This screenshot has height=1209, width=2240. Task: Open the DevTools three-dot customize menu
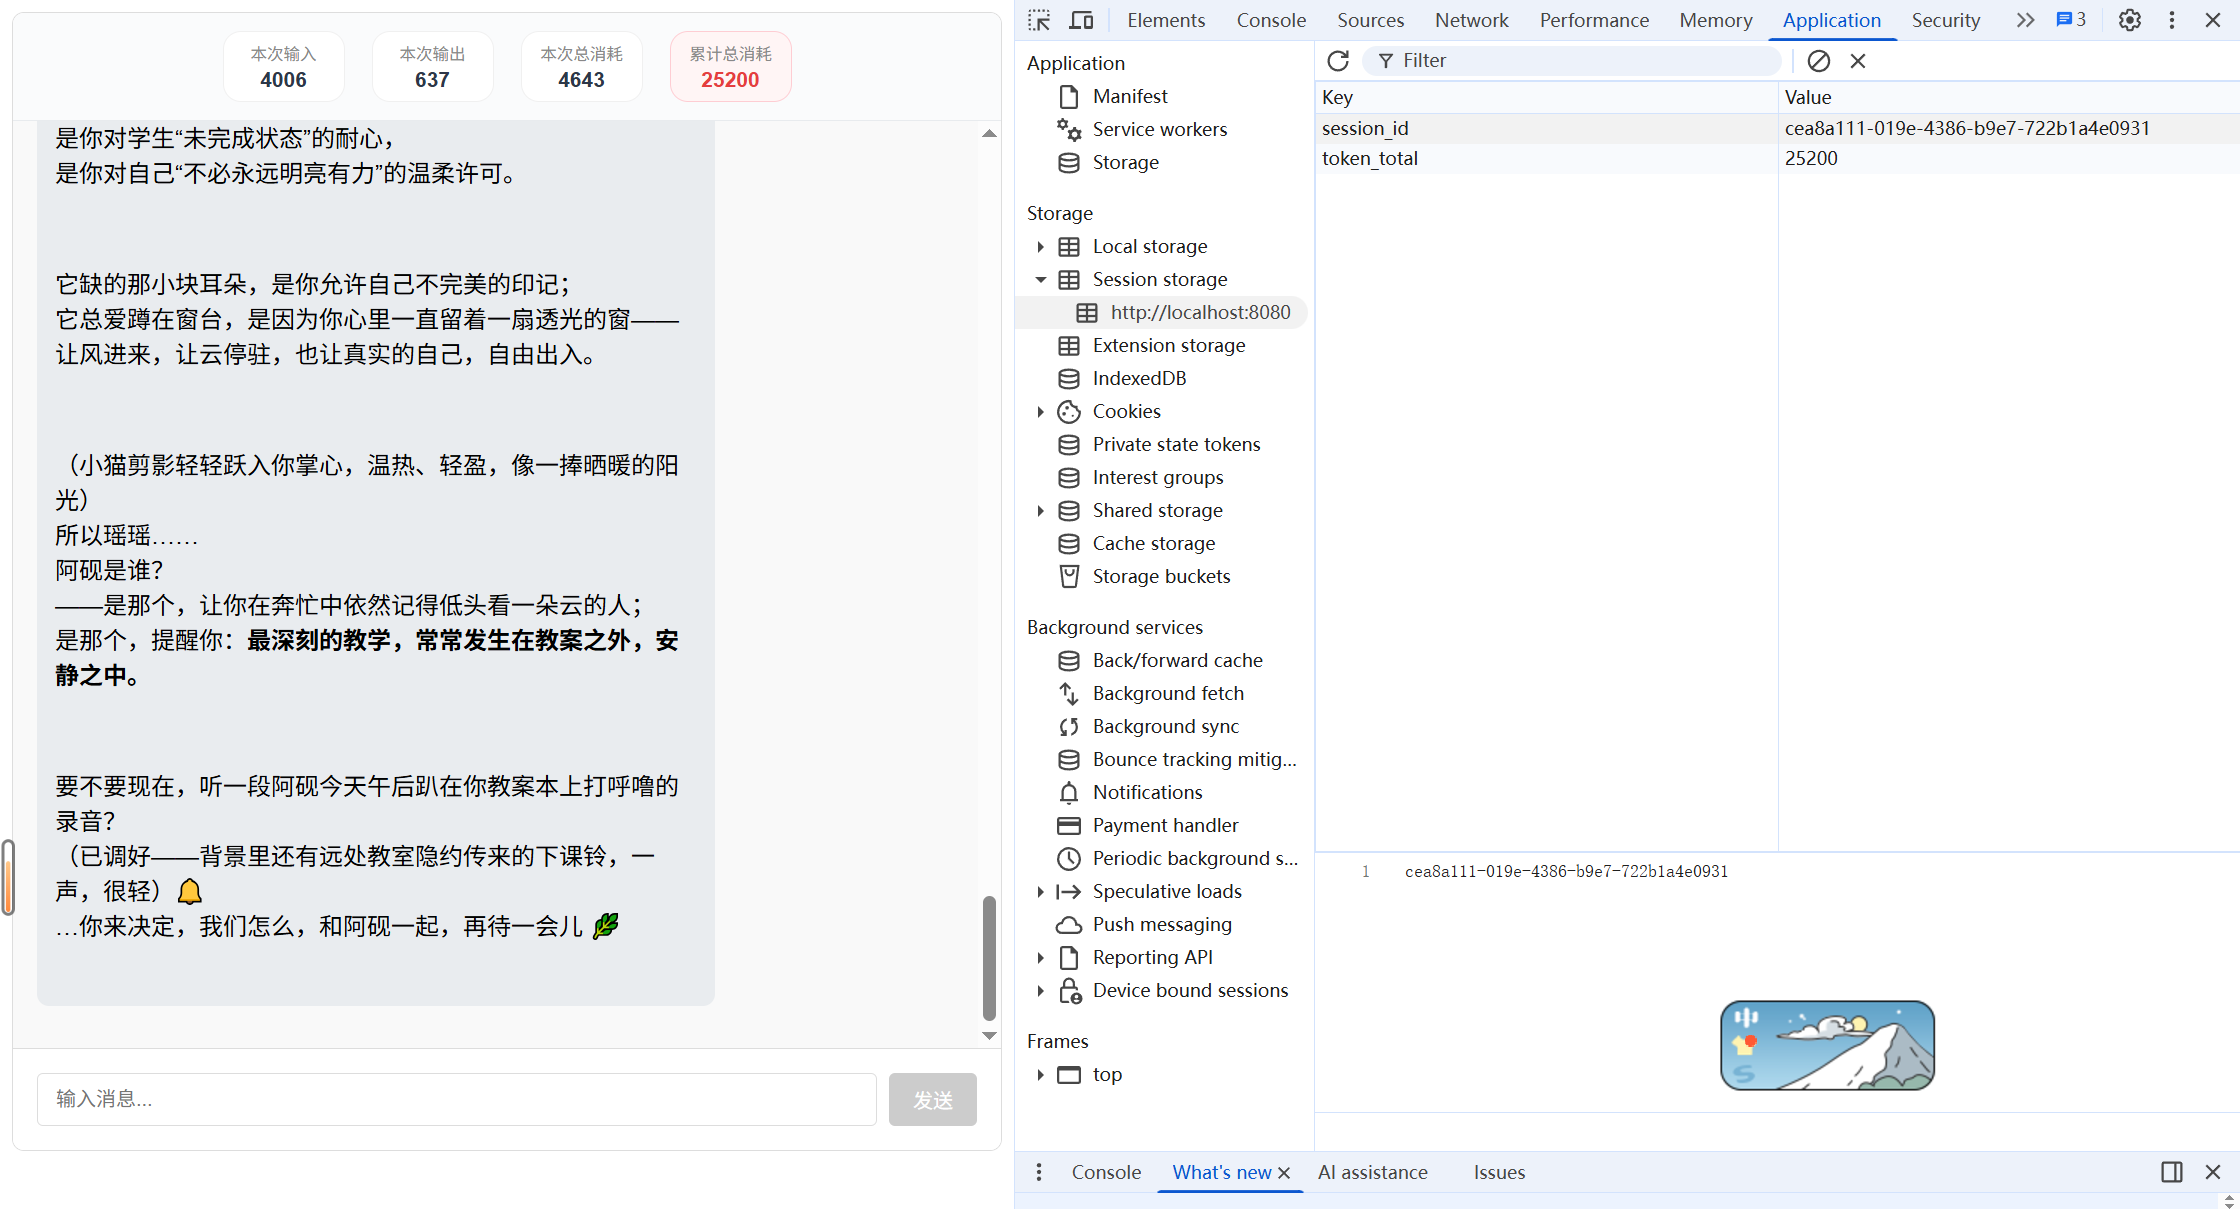tap(2172, 20)
